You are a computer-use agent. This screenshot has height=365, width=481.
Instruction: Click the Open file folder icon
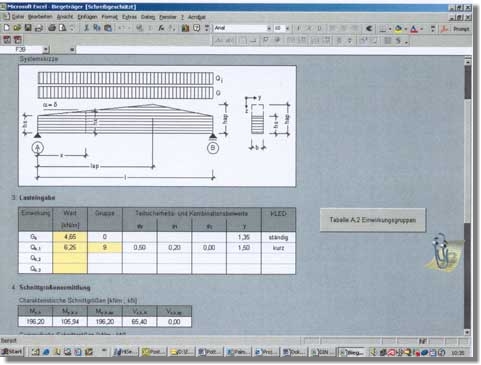(x=17, y=28)
